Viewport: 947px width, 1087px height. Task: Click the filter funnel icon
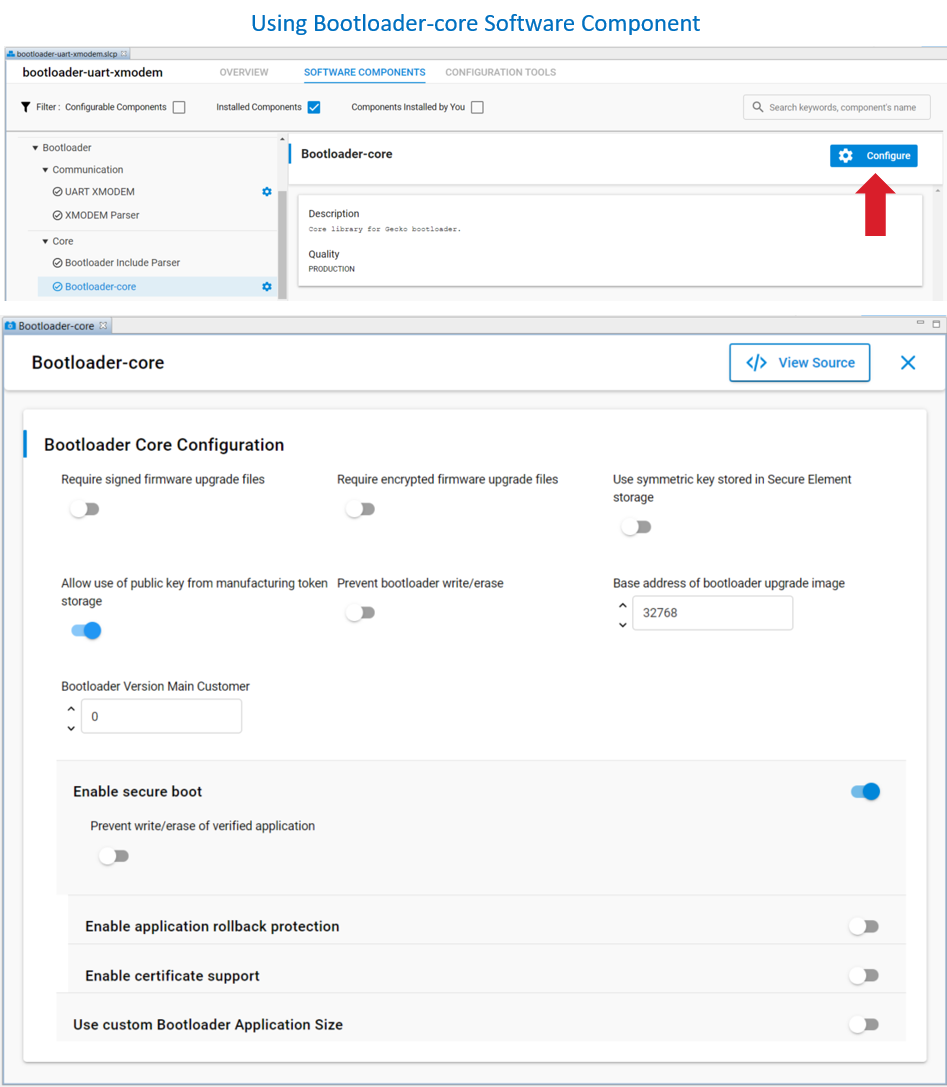pyautogui.click(x=26, y=107)
